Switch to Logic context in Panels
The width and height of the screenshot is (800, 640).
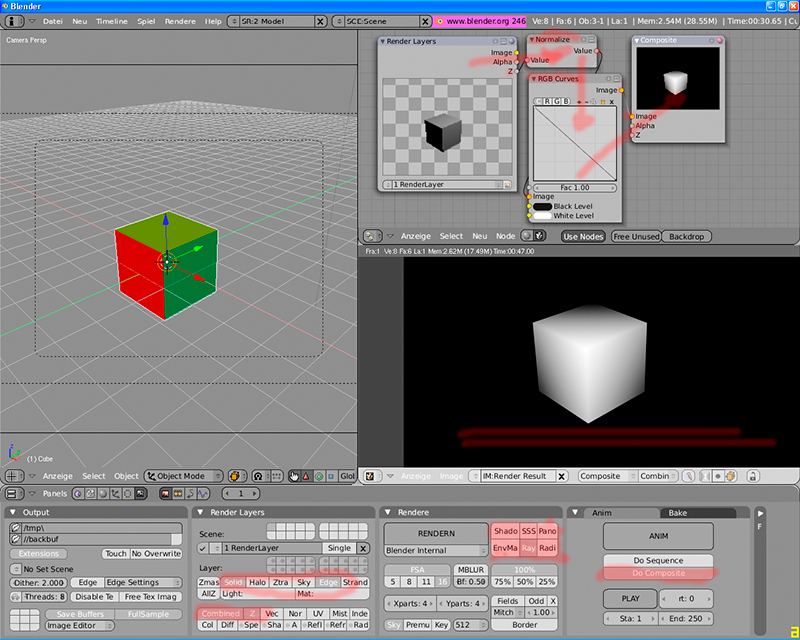pos(78,494)
